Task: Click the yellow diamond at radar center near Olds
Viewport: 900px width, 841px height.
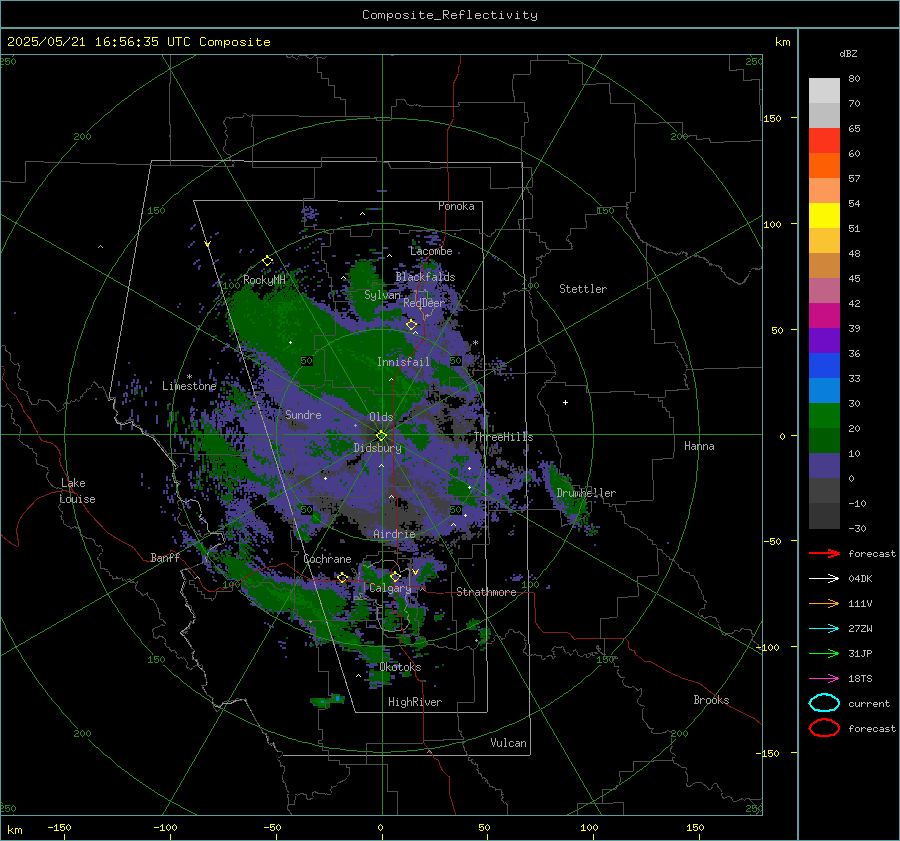Action: coord(381,436)
